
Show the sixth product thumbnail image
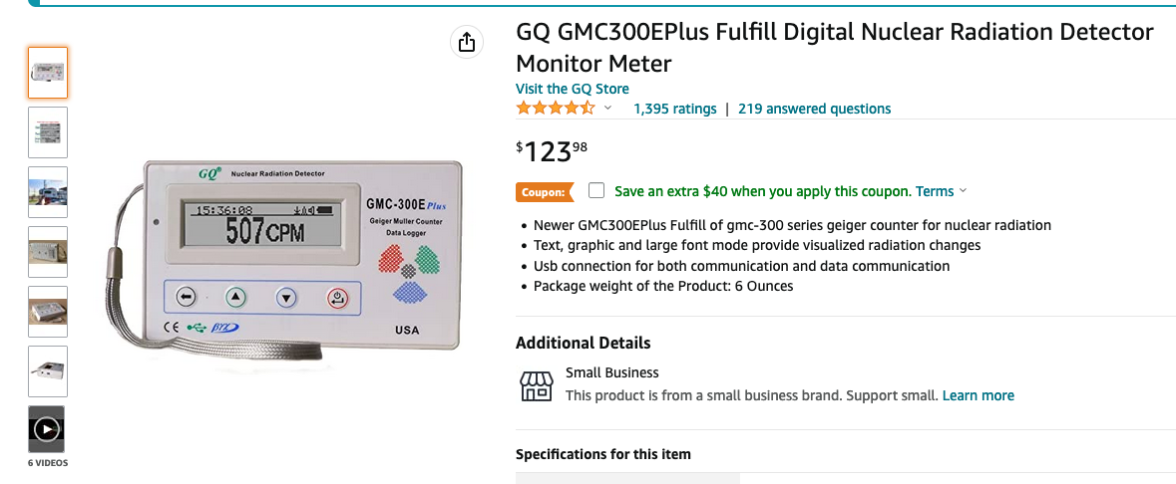pos(47,371)
